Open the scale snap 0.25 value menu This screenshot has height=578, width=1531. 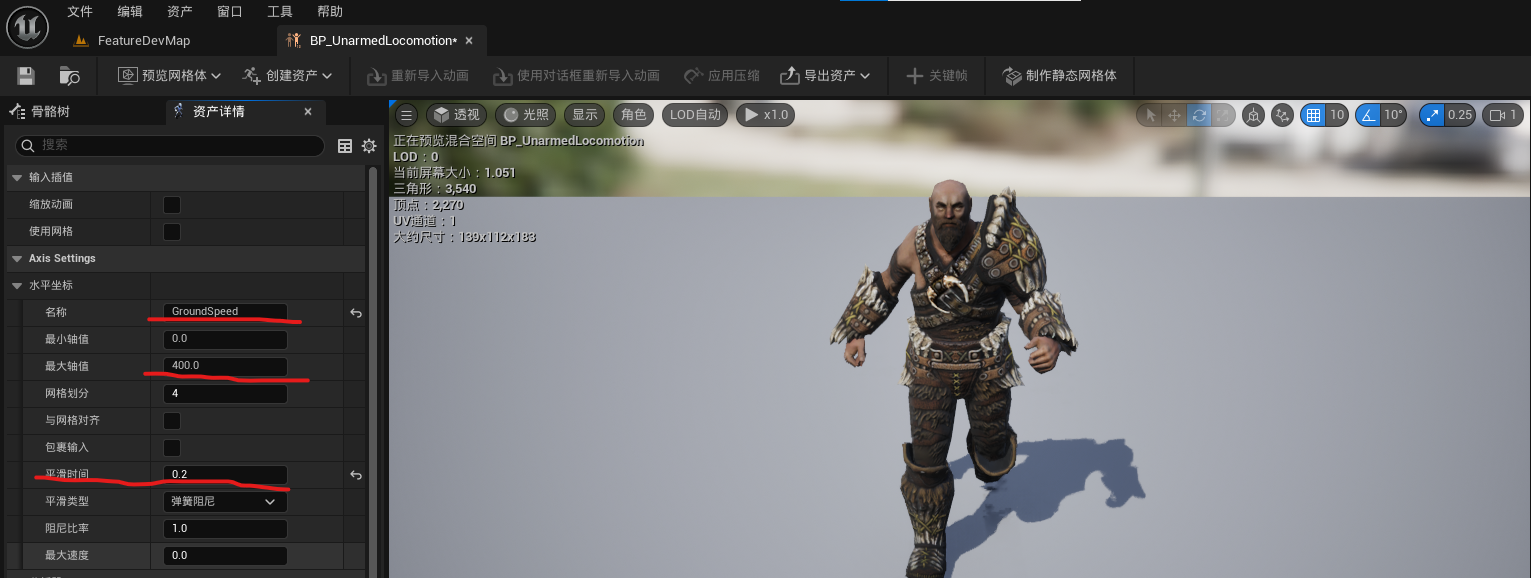1460,115
